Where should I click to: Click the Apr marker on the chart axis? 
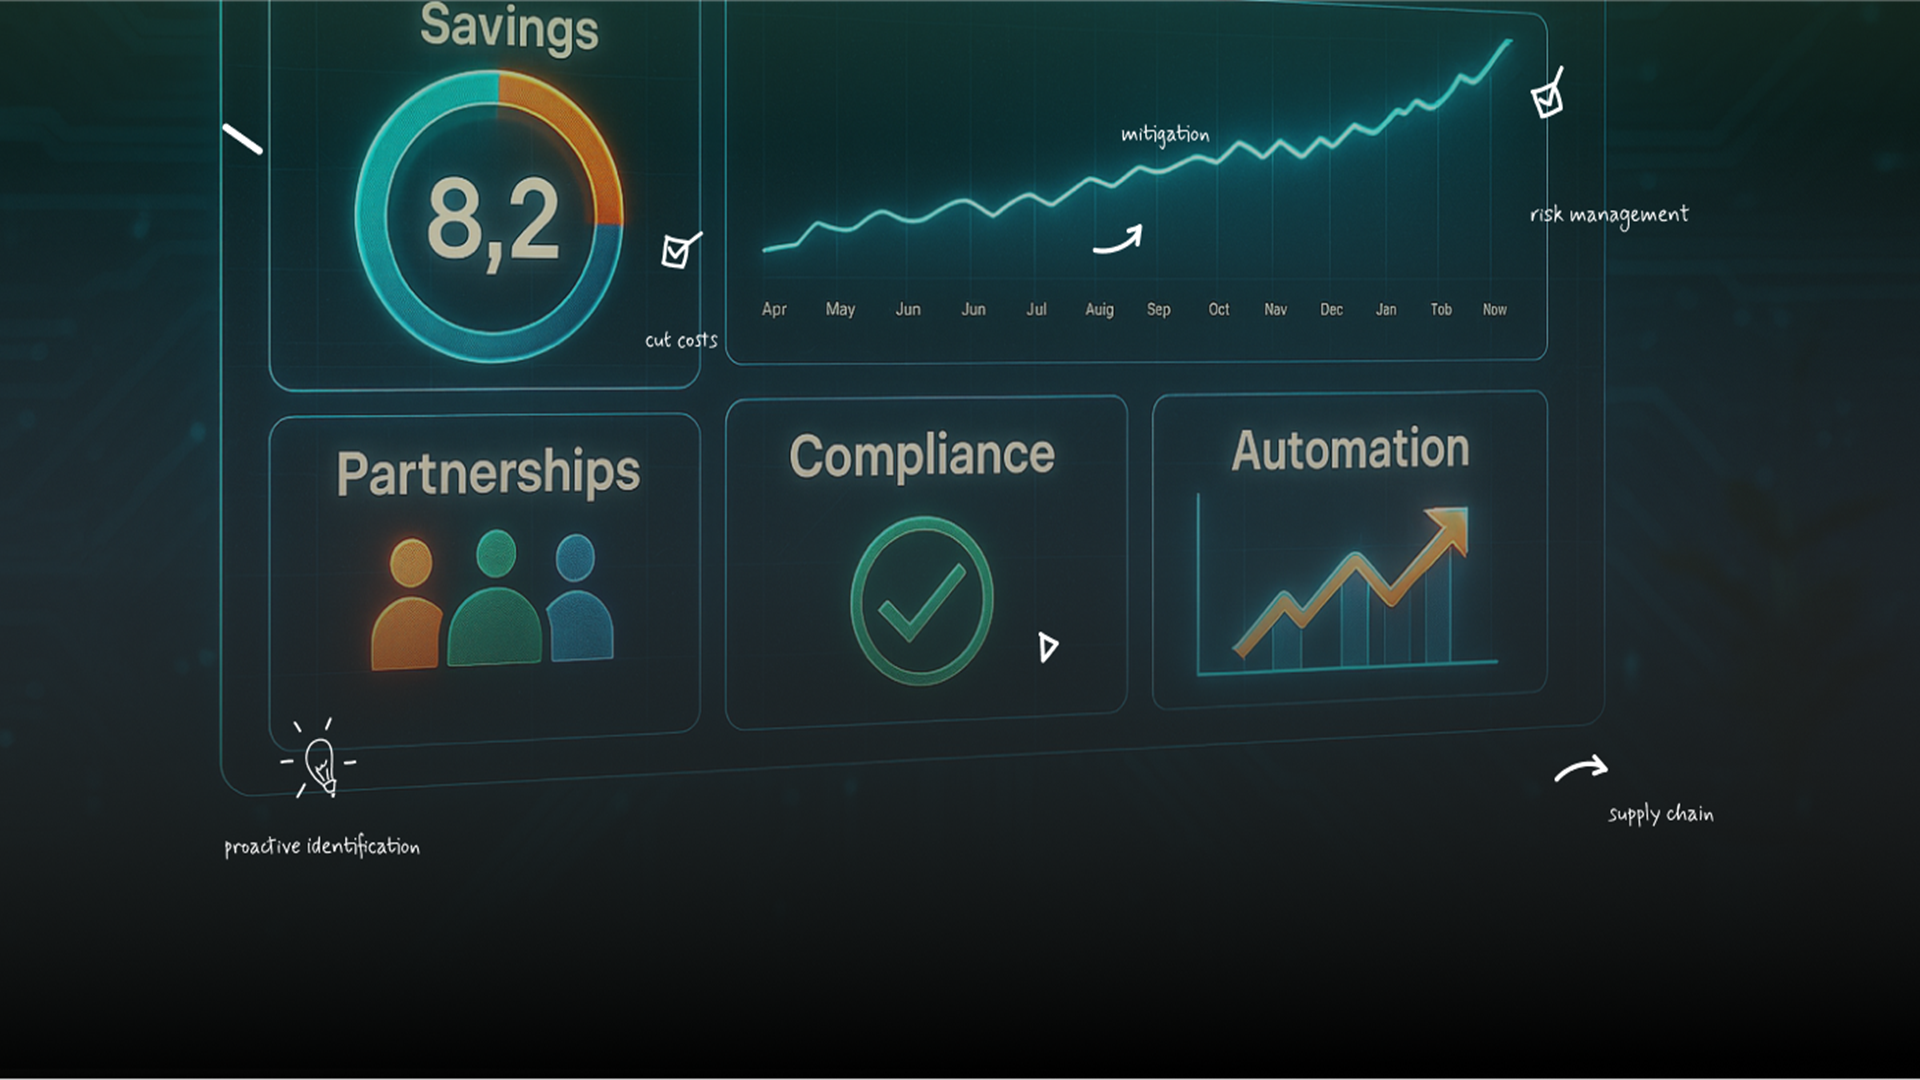click(774, 310)
